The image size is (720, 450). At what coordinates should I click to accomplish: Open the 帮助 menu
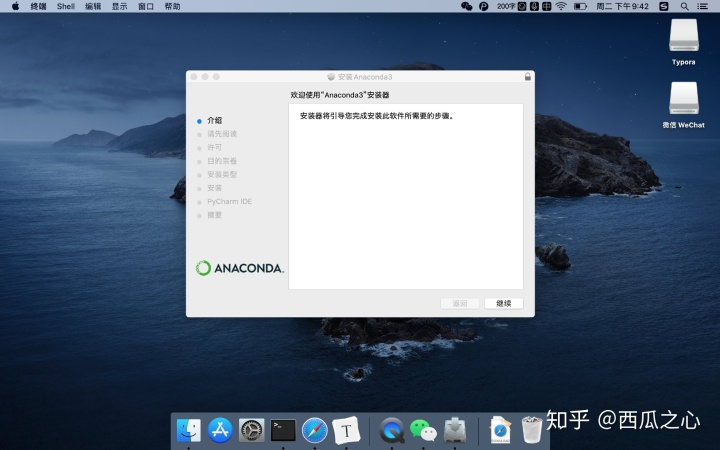click(172, 6)
